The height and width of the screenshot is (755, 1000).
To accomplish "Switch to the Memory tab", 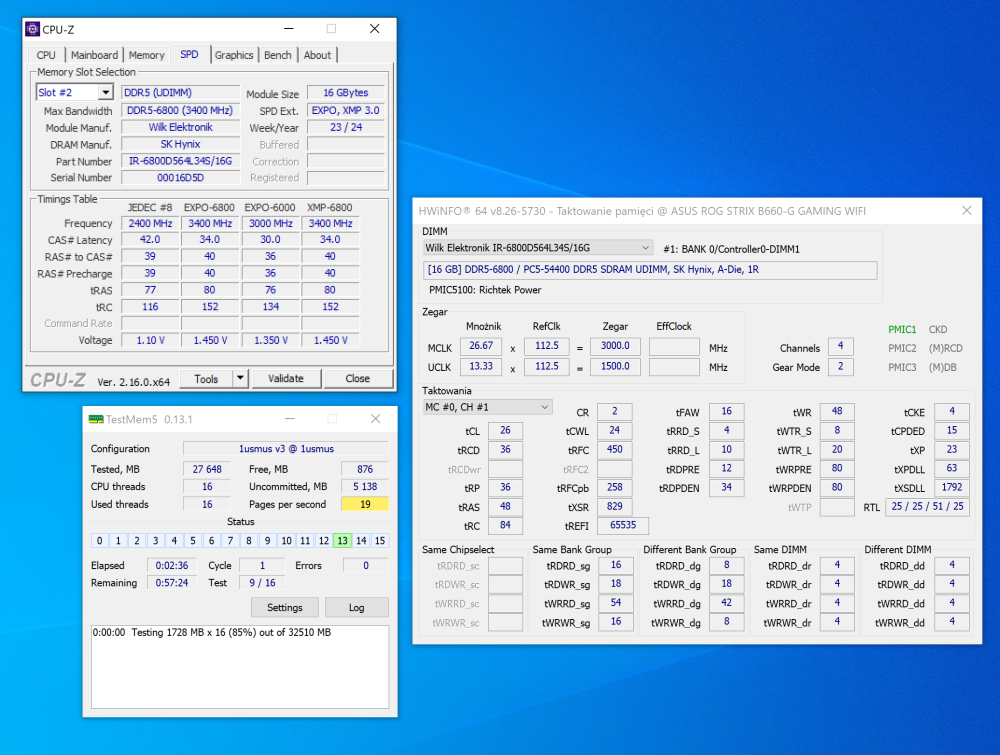I will 146,55.
